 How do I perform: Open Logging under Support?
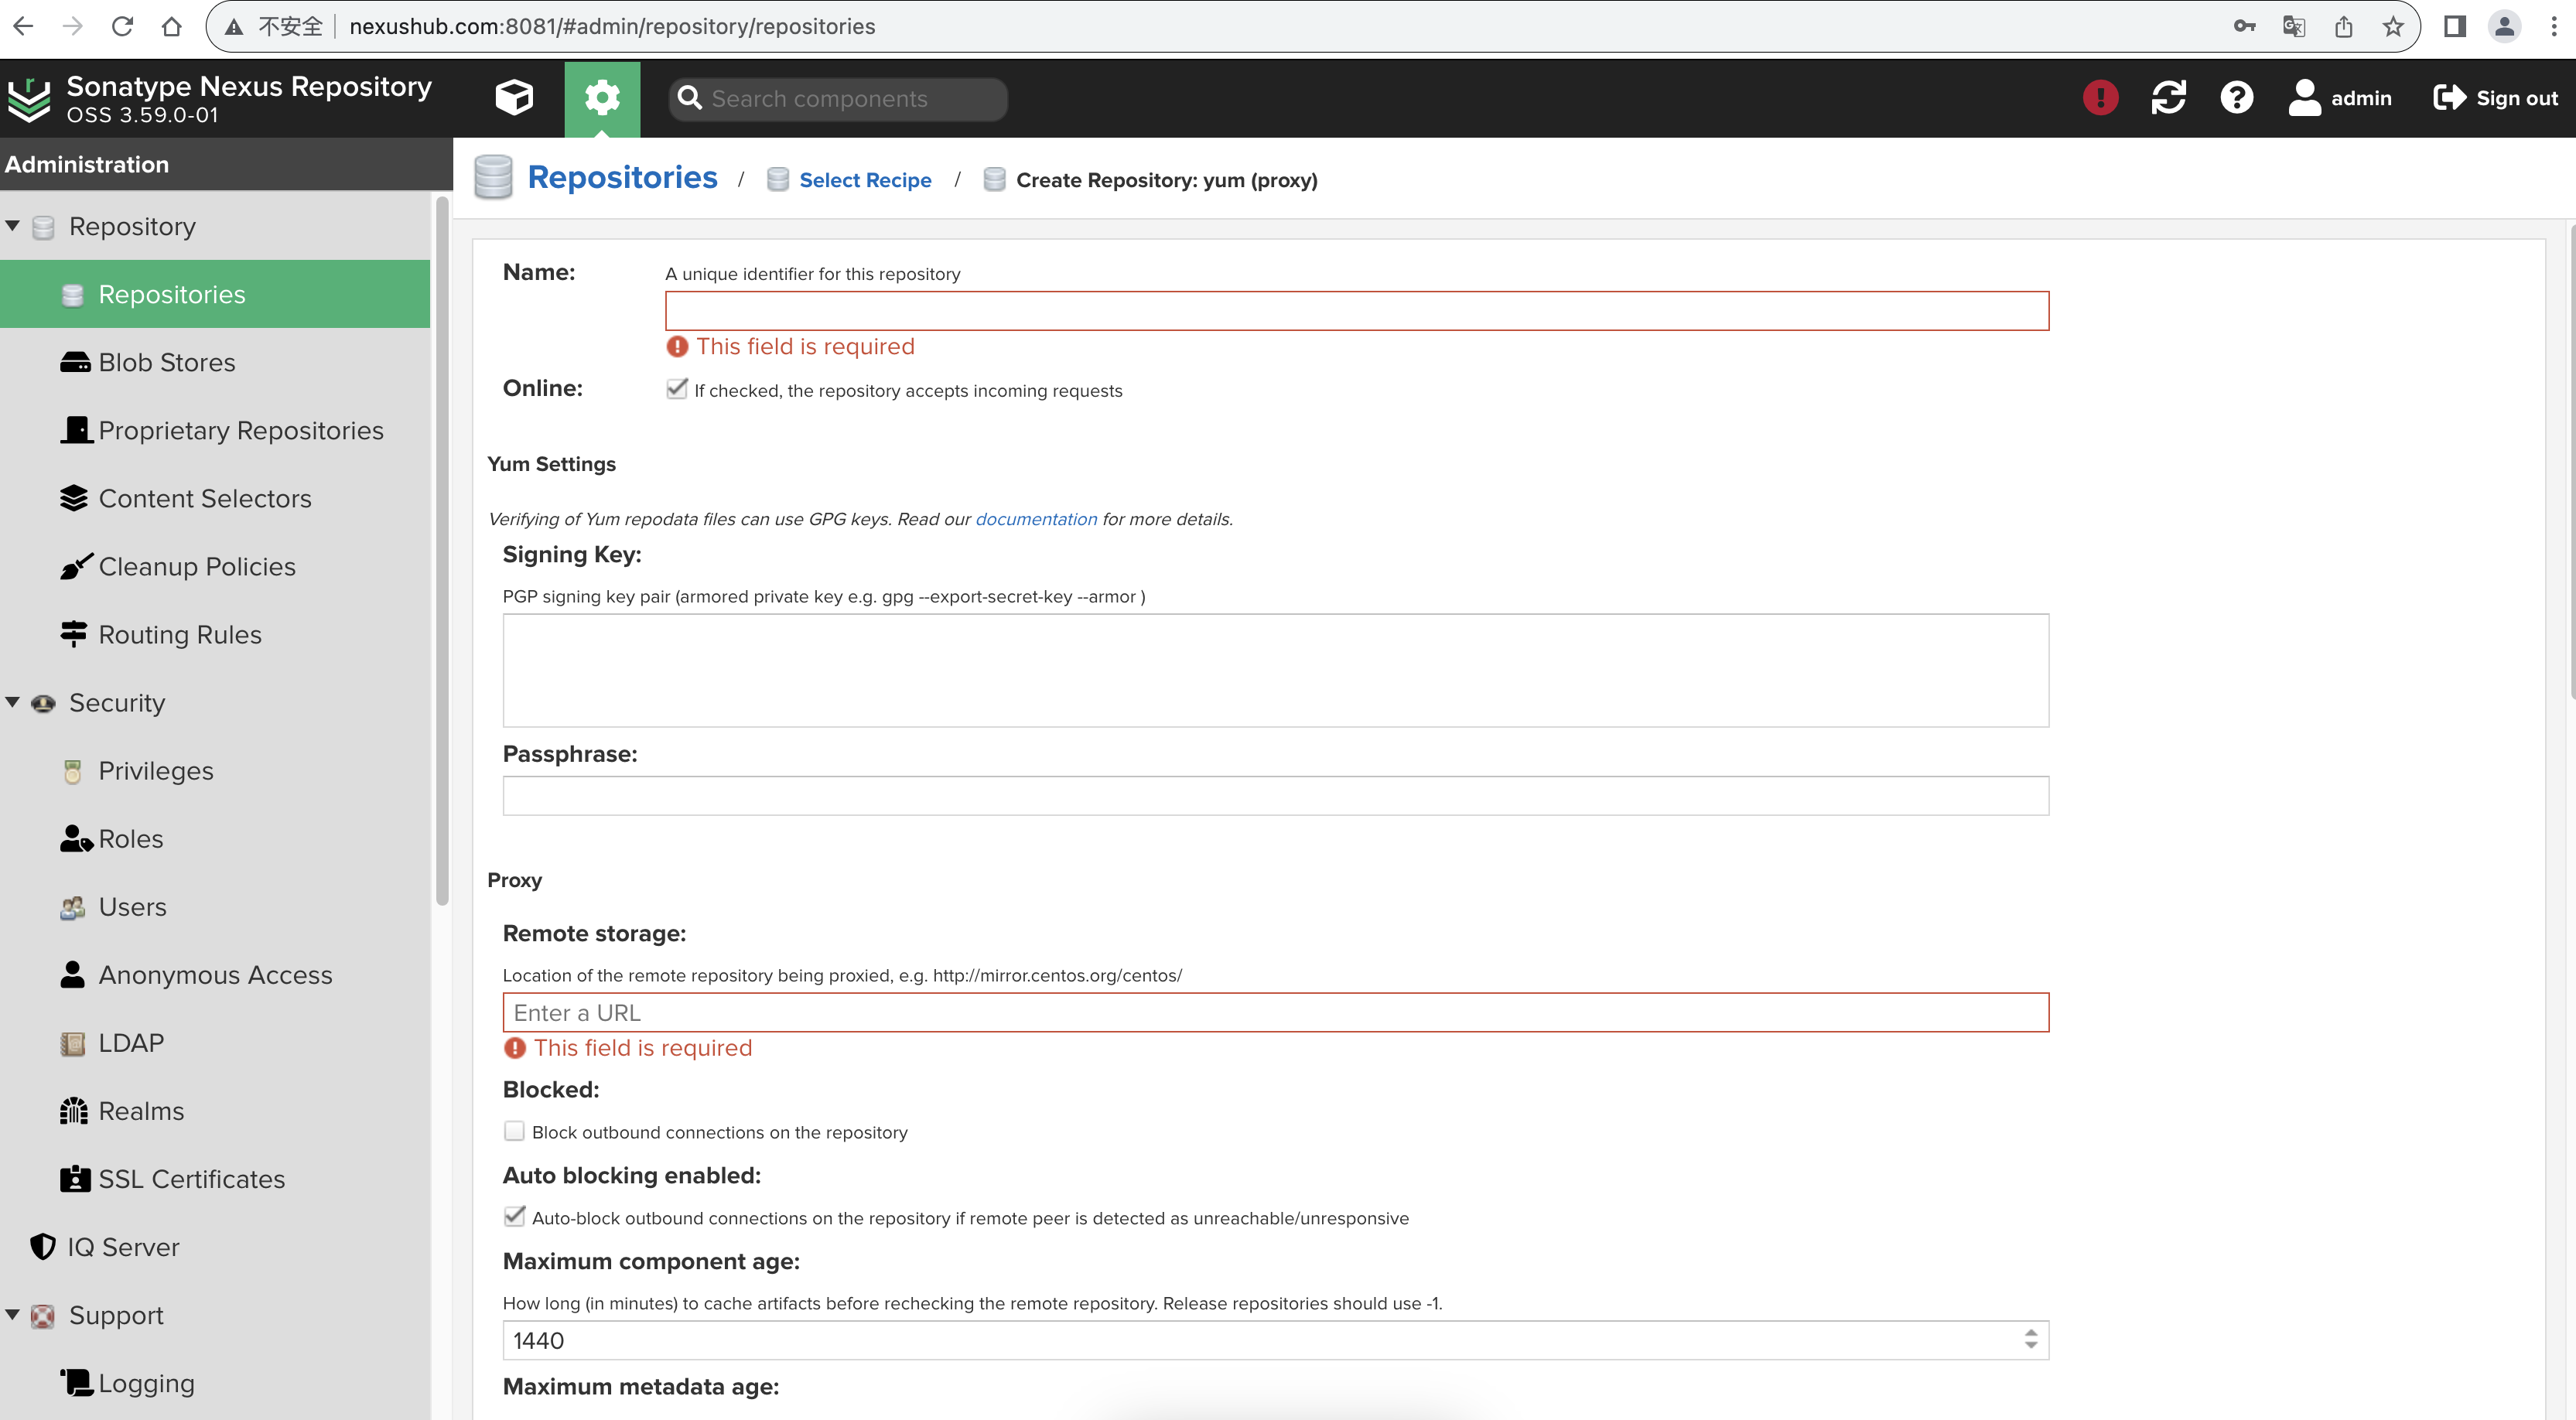tap(215, 1383)
